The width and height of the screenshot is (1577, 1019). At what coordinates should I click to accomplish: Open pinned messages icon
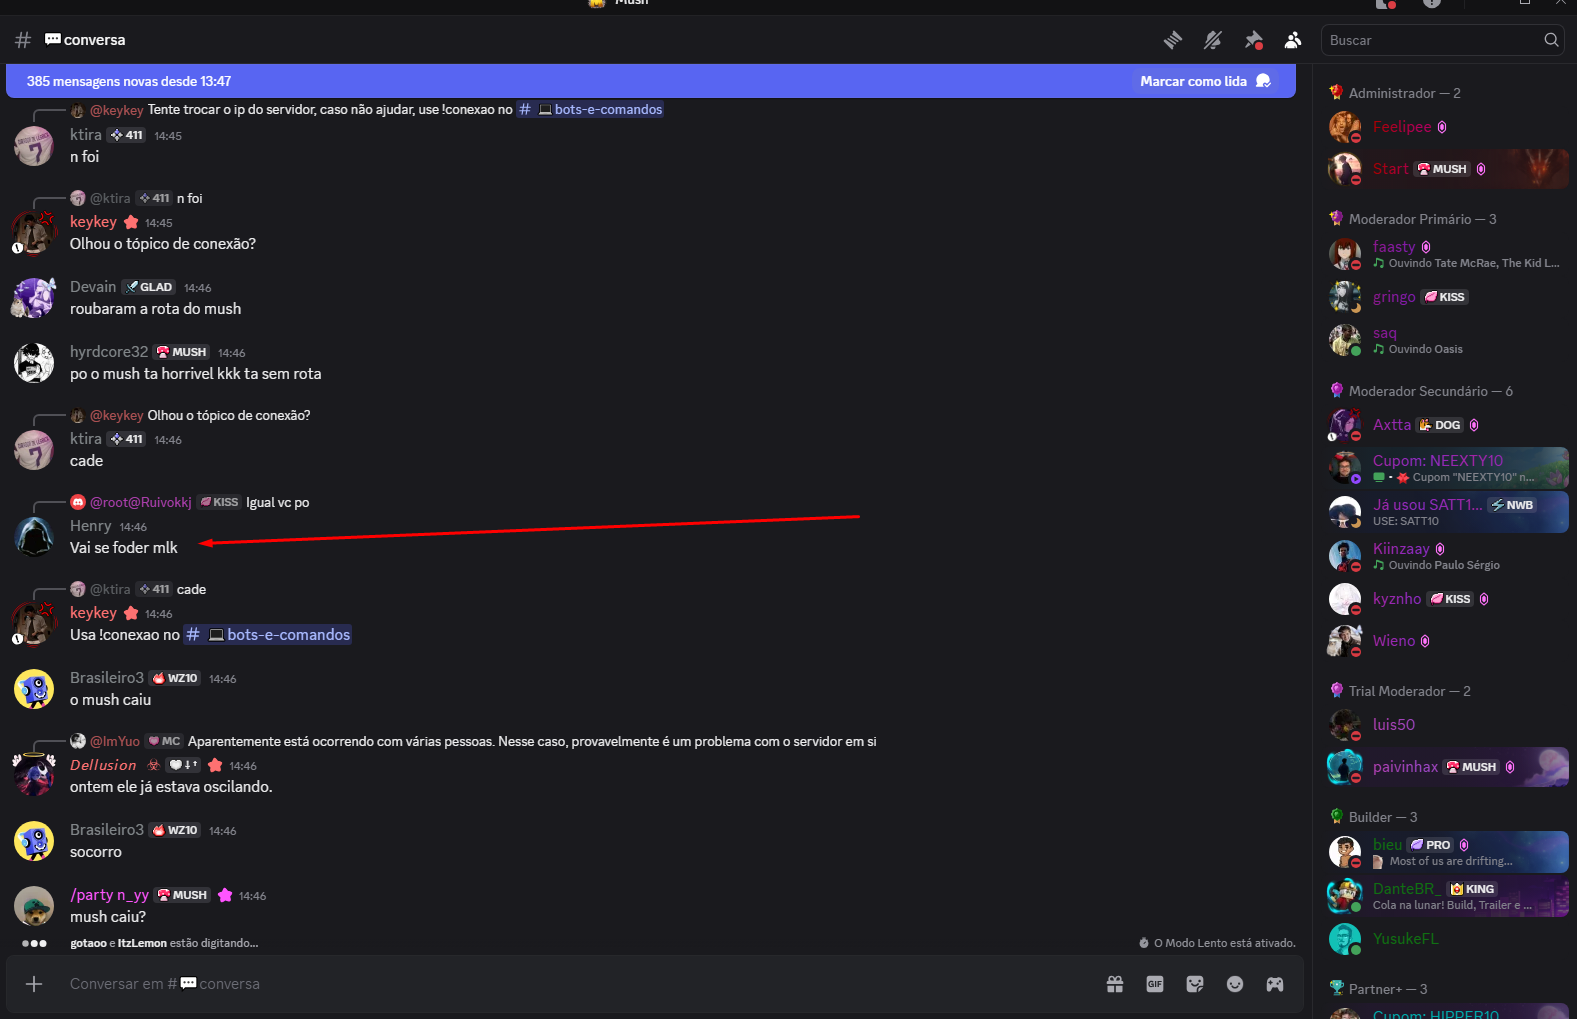pos(1253,40)
